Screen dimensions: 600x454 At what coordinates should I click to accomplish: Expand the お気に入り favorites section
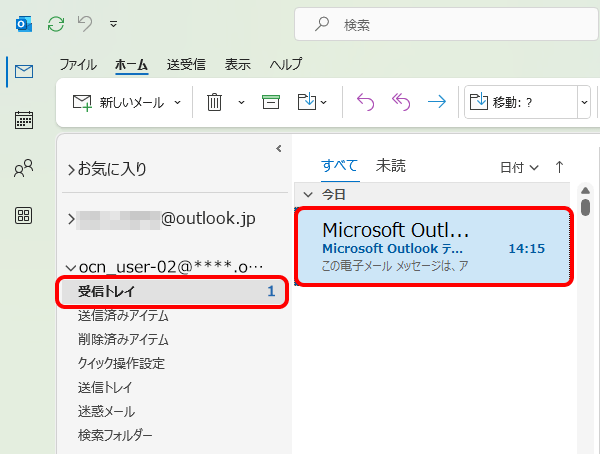(70, 169)
